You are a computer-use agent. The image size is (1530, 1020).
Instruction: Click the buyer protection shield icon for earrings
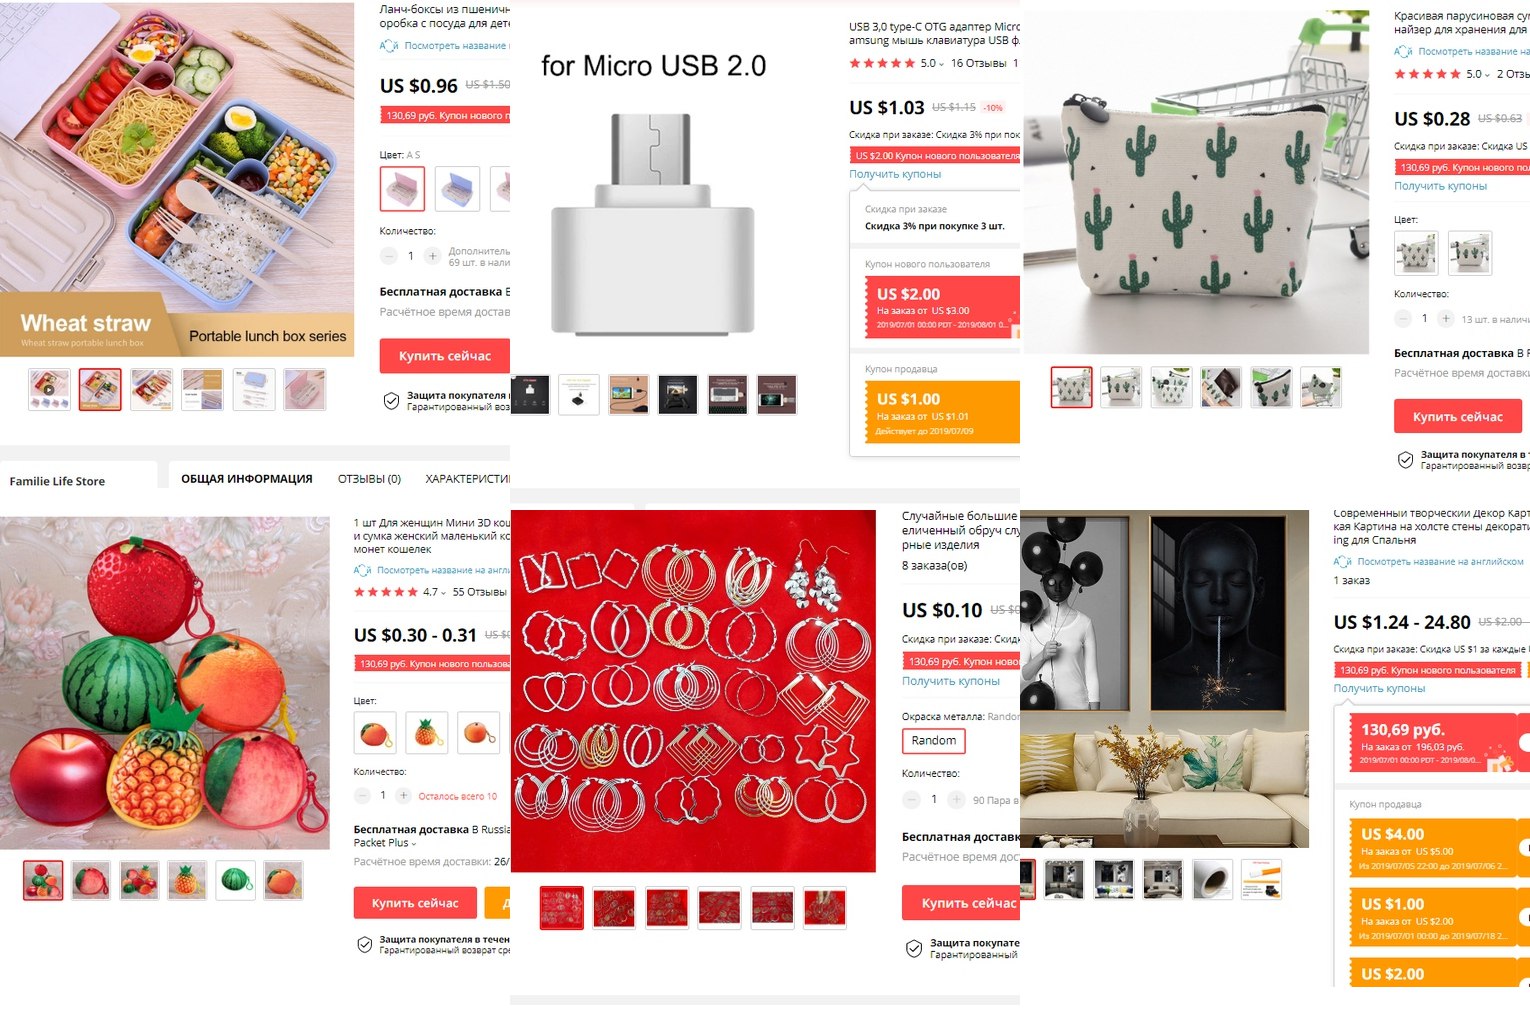[914, 949]
